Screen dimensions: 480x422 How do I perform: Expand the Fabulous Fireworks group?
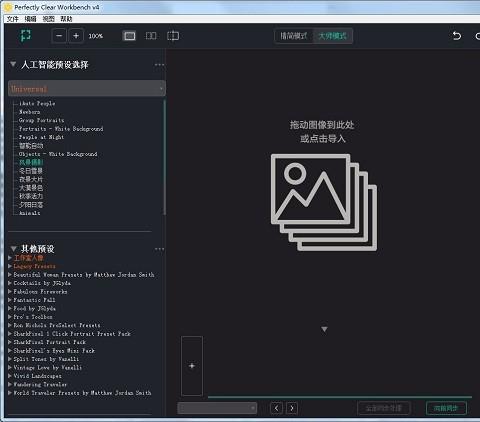[10, 291]
